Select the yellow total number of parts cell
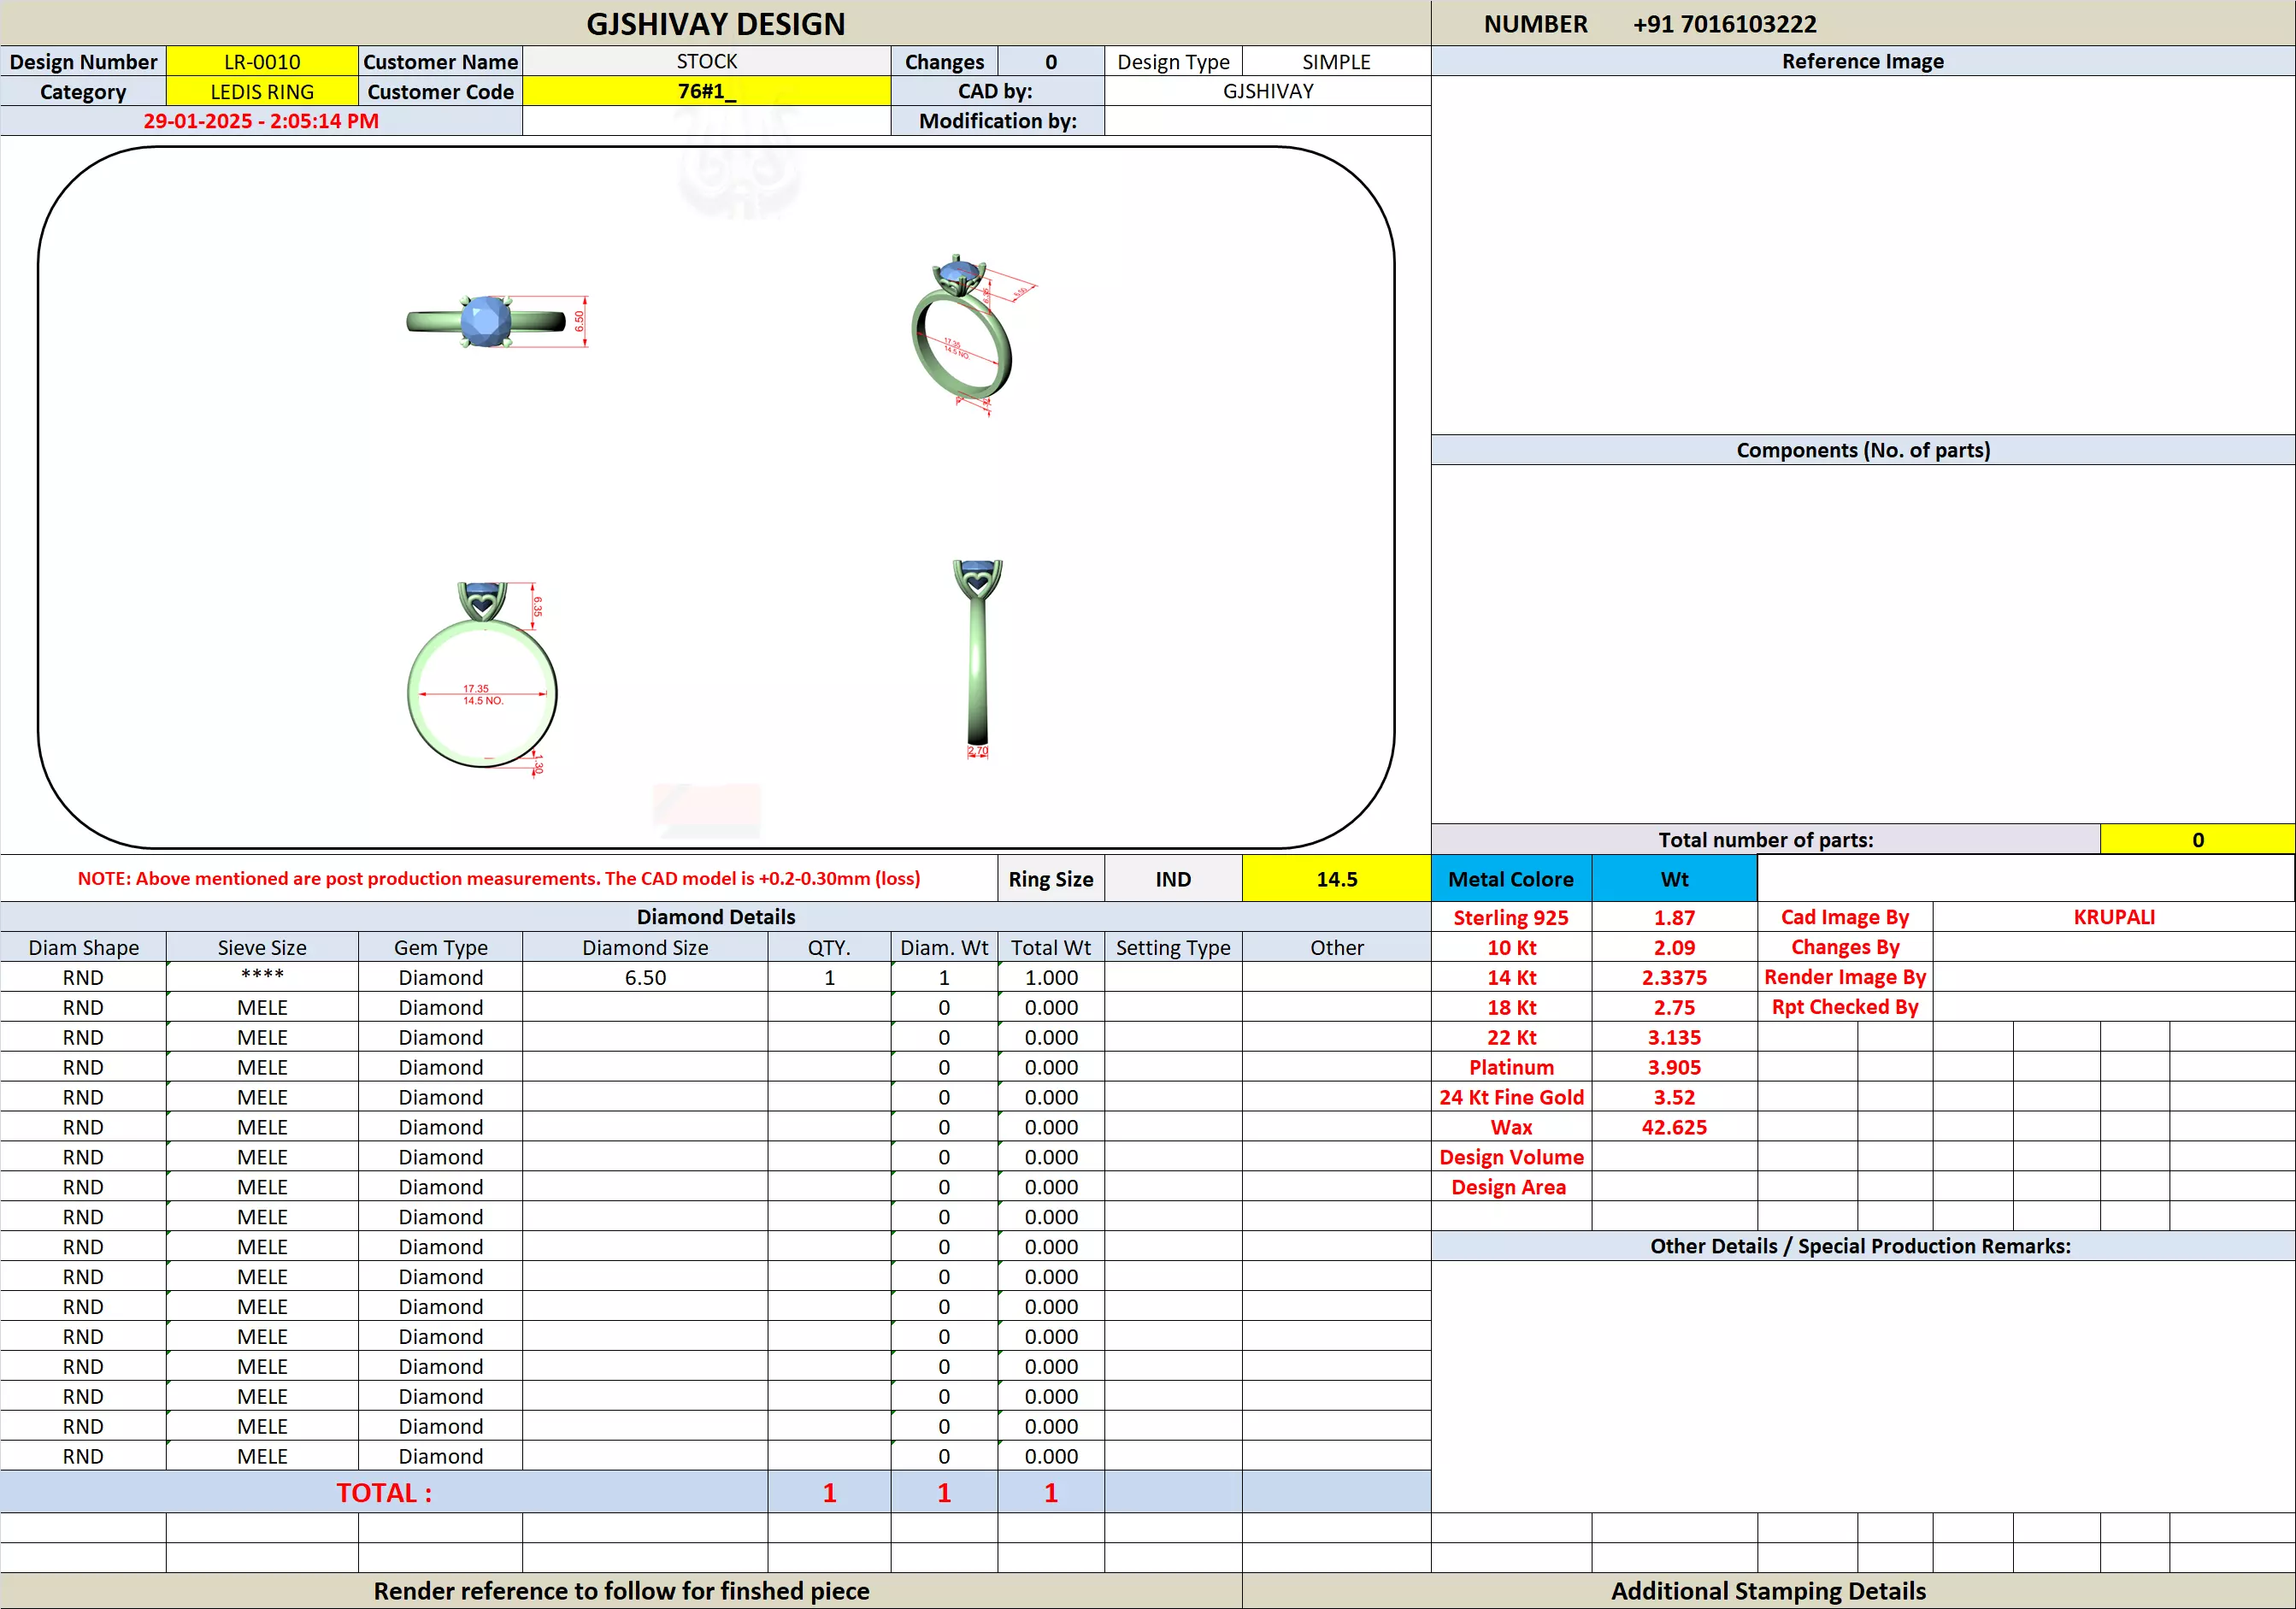This screenshot has width=2296, height=1609. click(2197, 840)
